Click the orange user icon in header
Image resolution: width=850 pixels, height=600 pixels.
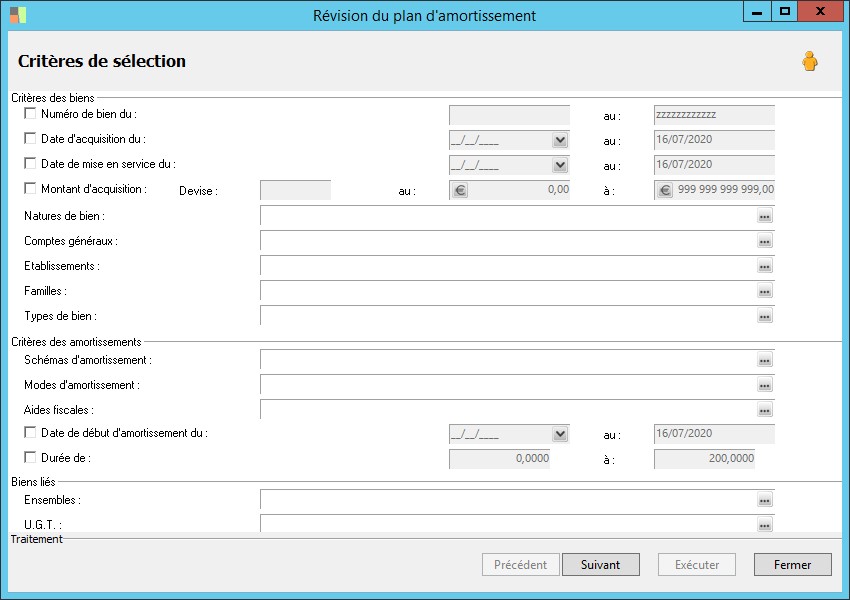pos(809,62)
